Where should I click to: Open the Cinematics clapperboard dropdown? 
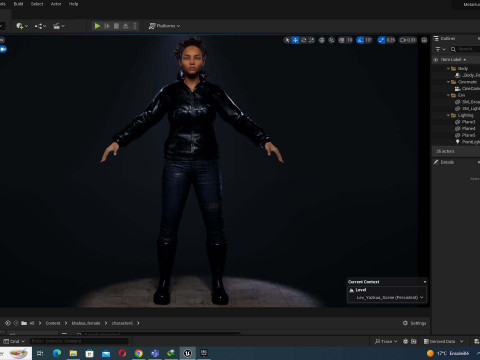[59, 26]
